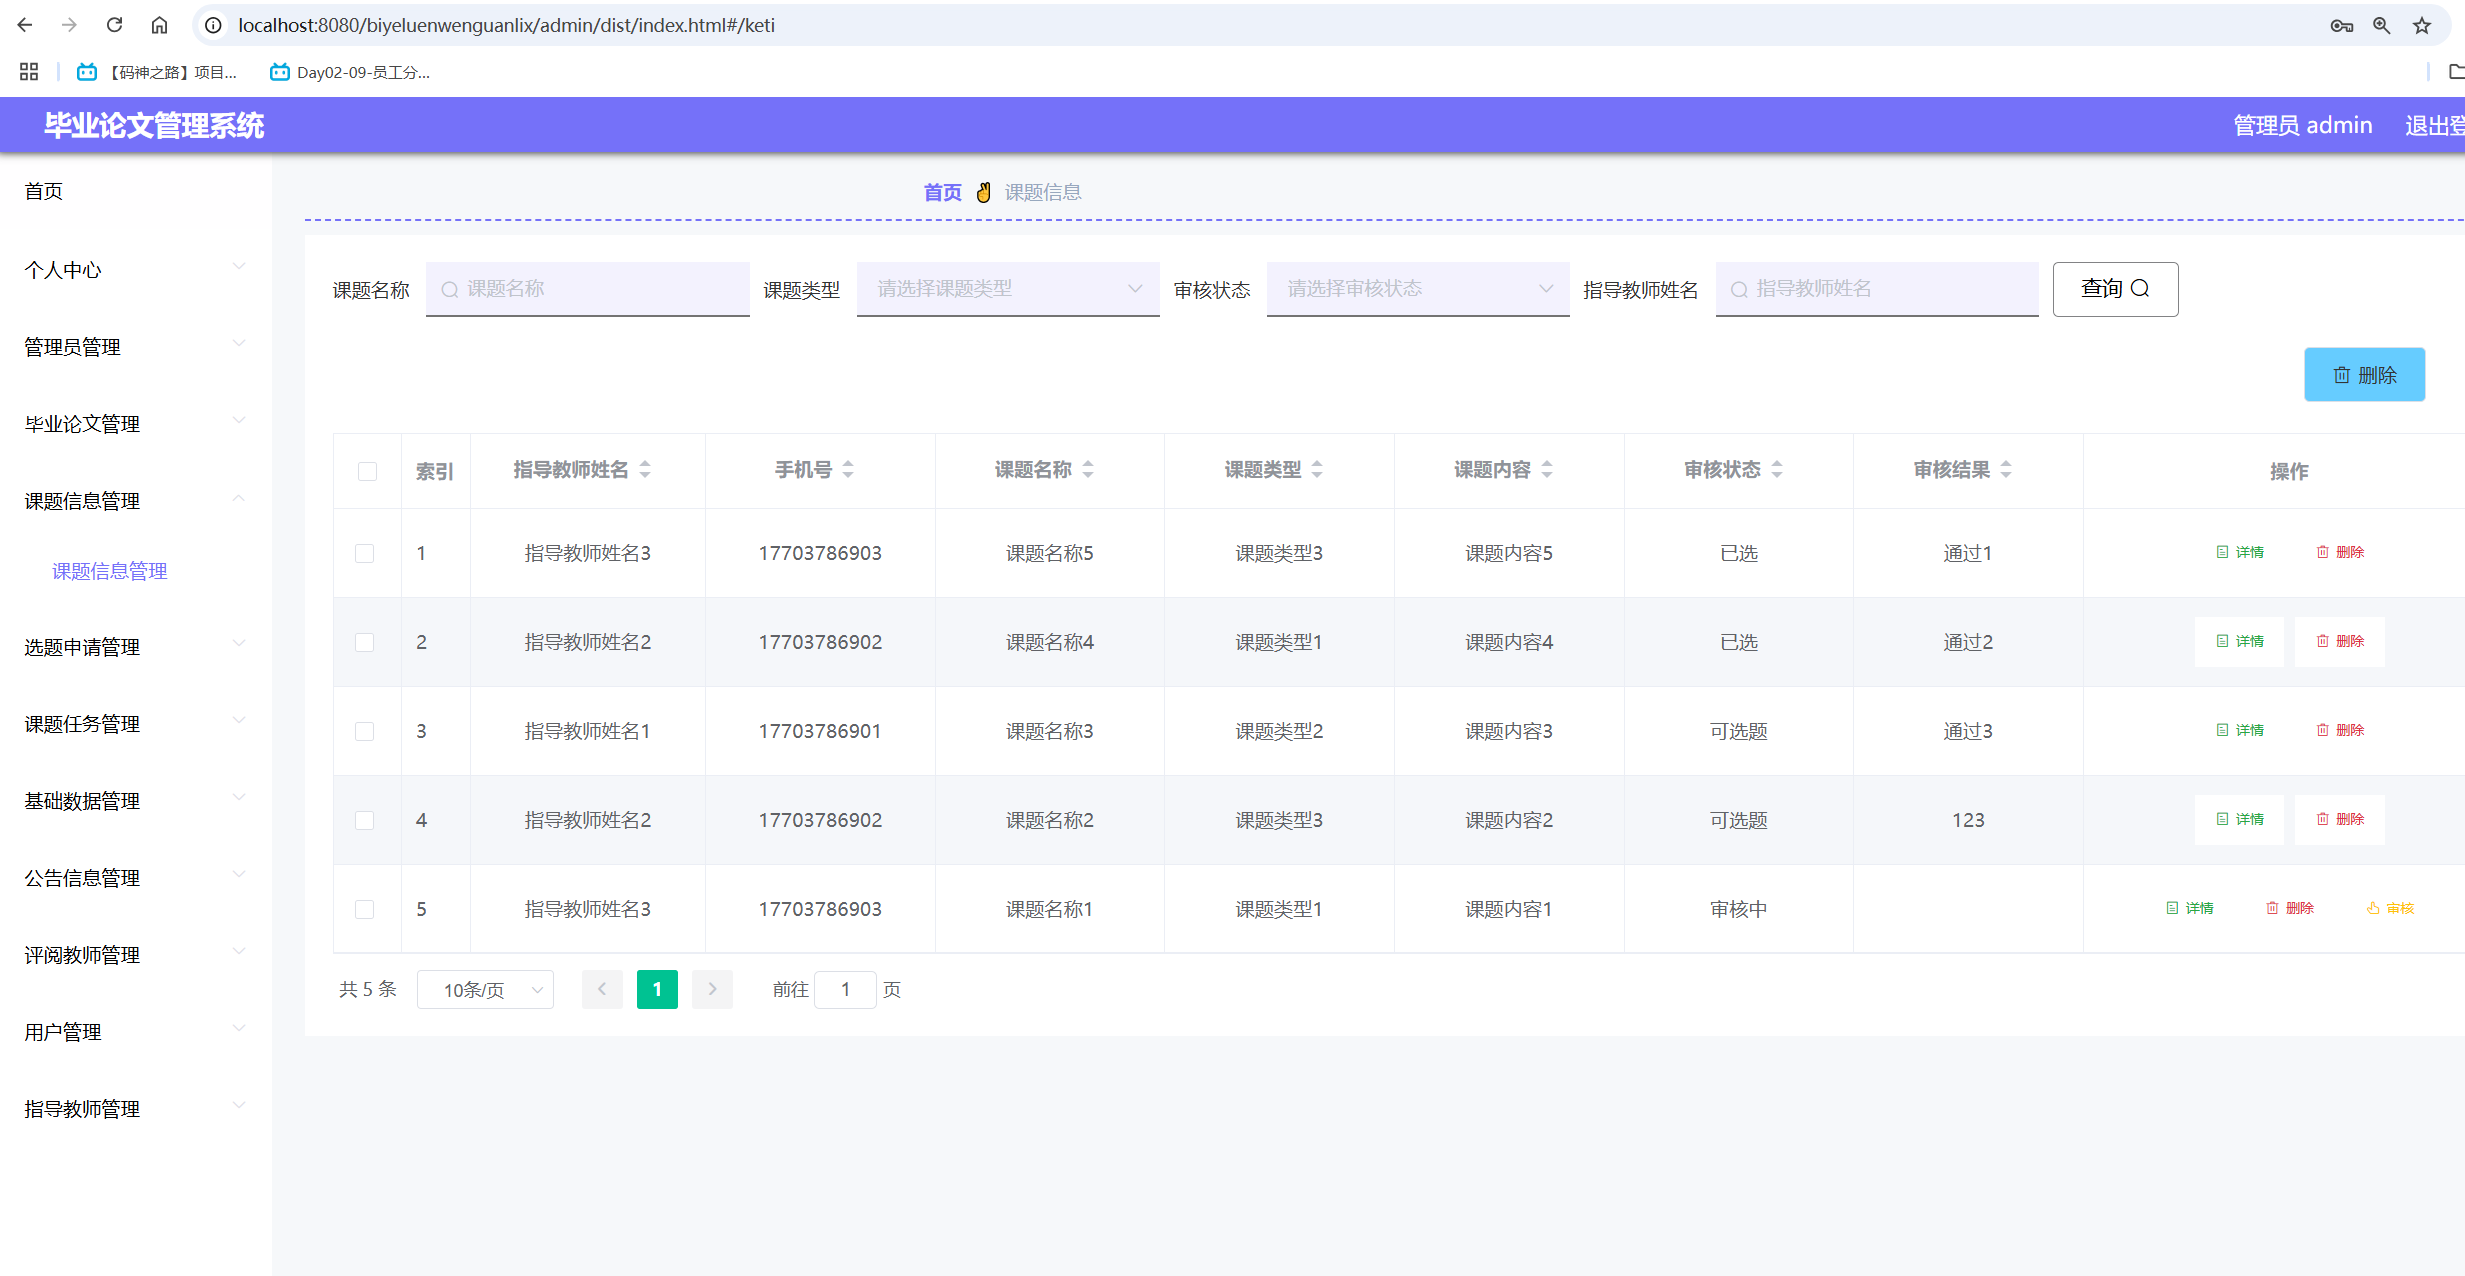Screen dimensions: 2465x1276
Task: Sort by 手机号 column arrows
Action: 848,469
